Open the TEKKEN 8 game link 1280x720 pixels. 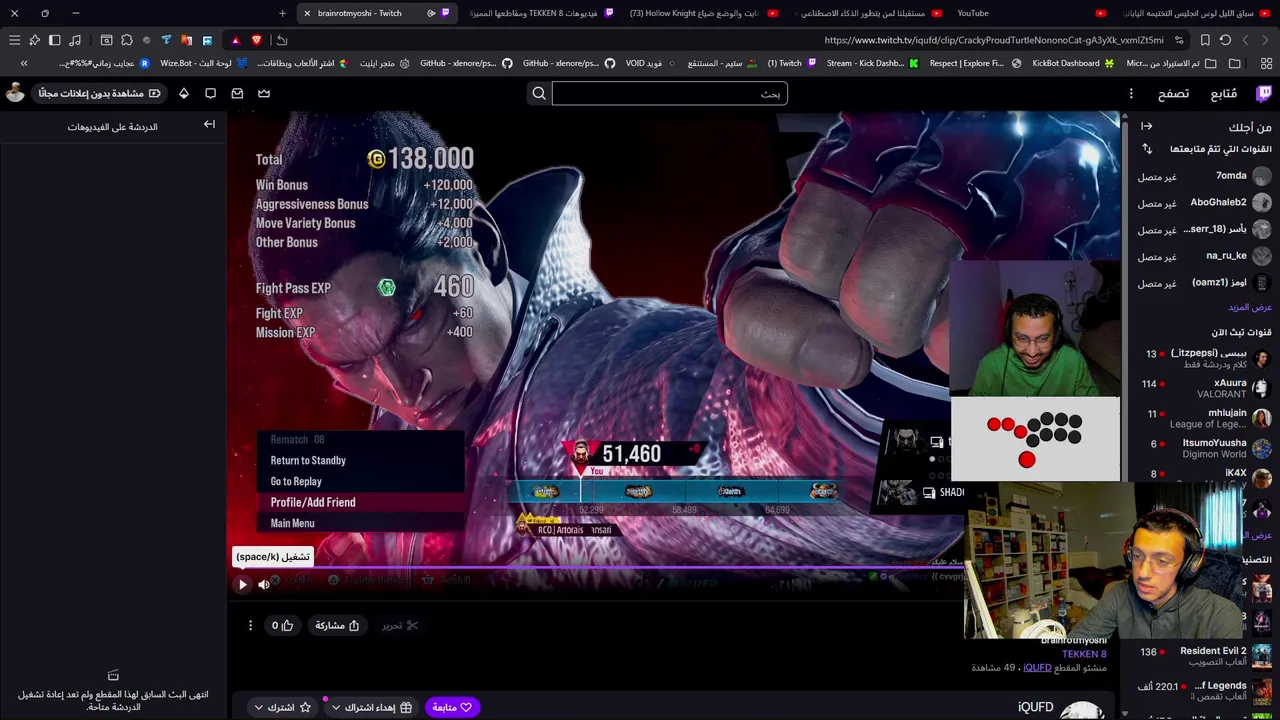coord(1084,654)
